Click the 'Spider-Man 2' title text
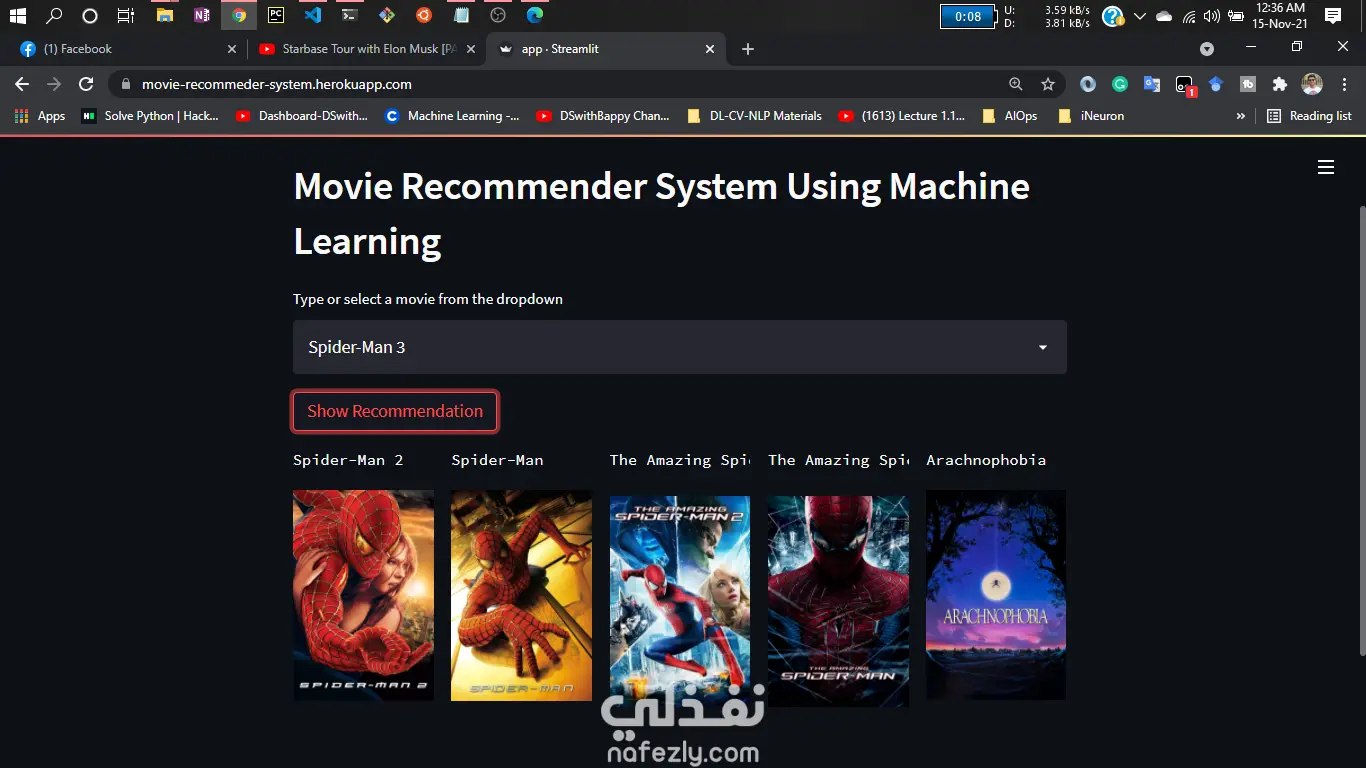Image resolution: width=1366 pixels, height=768 pixels. (348, 460)
